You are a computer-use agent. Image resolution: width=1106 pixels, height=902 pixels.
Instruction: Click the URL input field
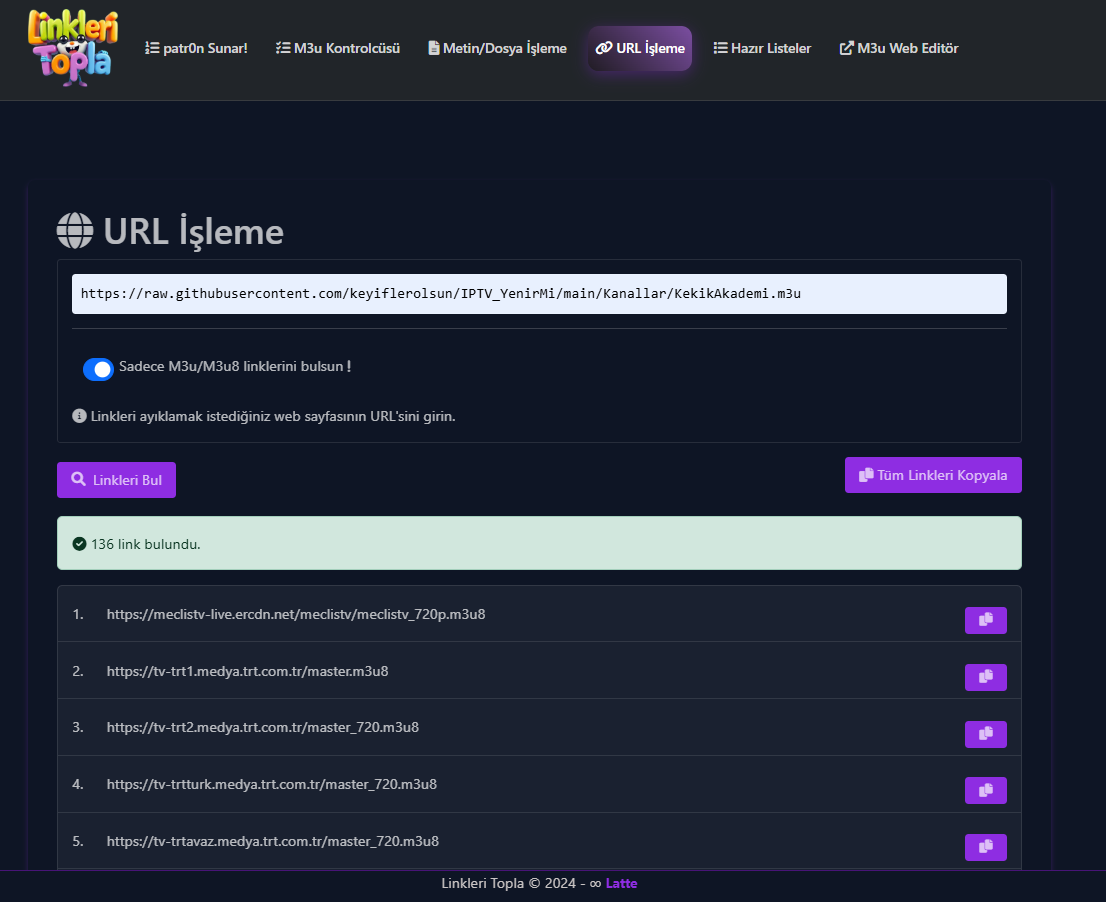click(539, 294)
